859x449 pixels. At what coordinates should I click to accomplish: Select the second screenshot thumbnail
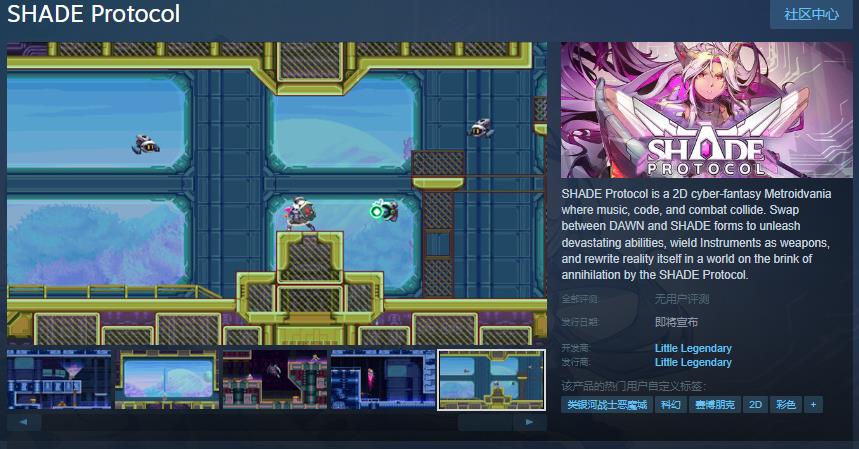tap(167, 379)
